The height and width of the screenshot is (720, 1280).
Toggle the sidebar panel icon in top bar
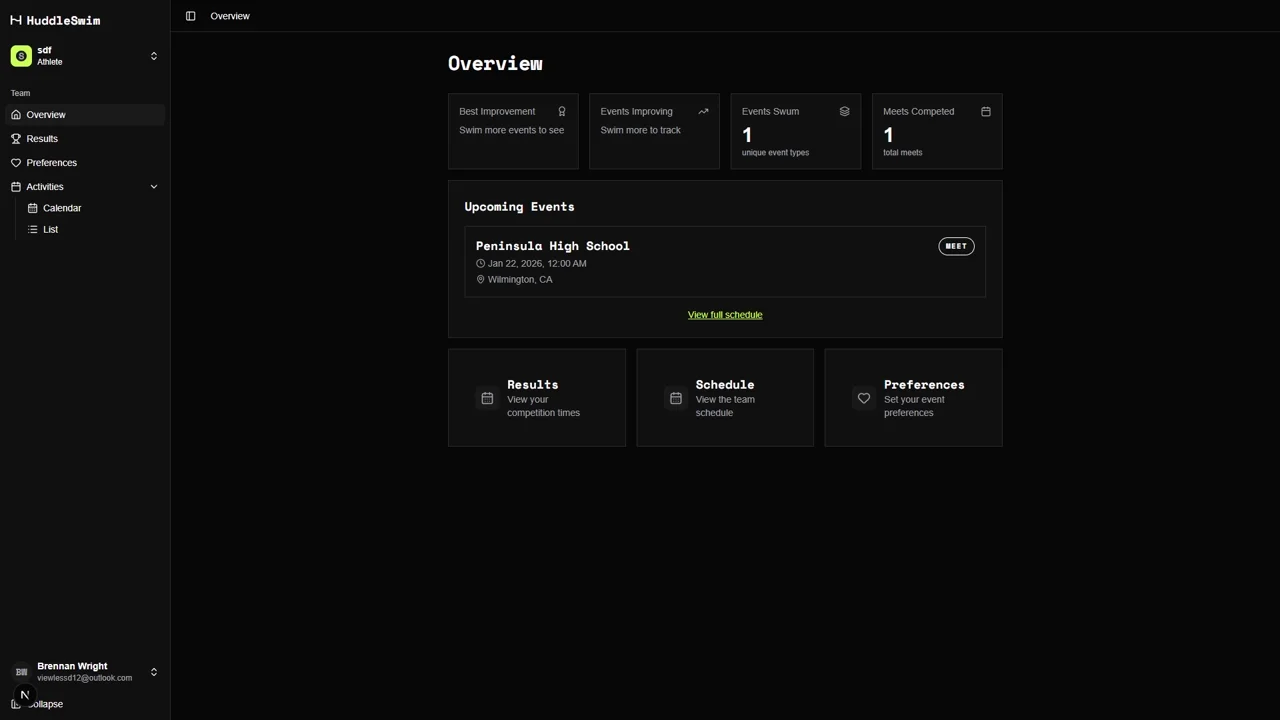190,16
